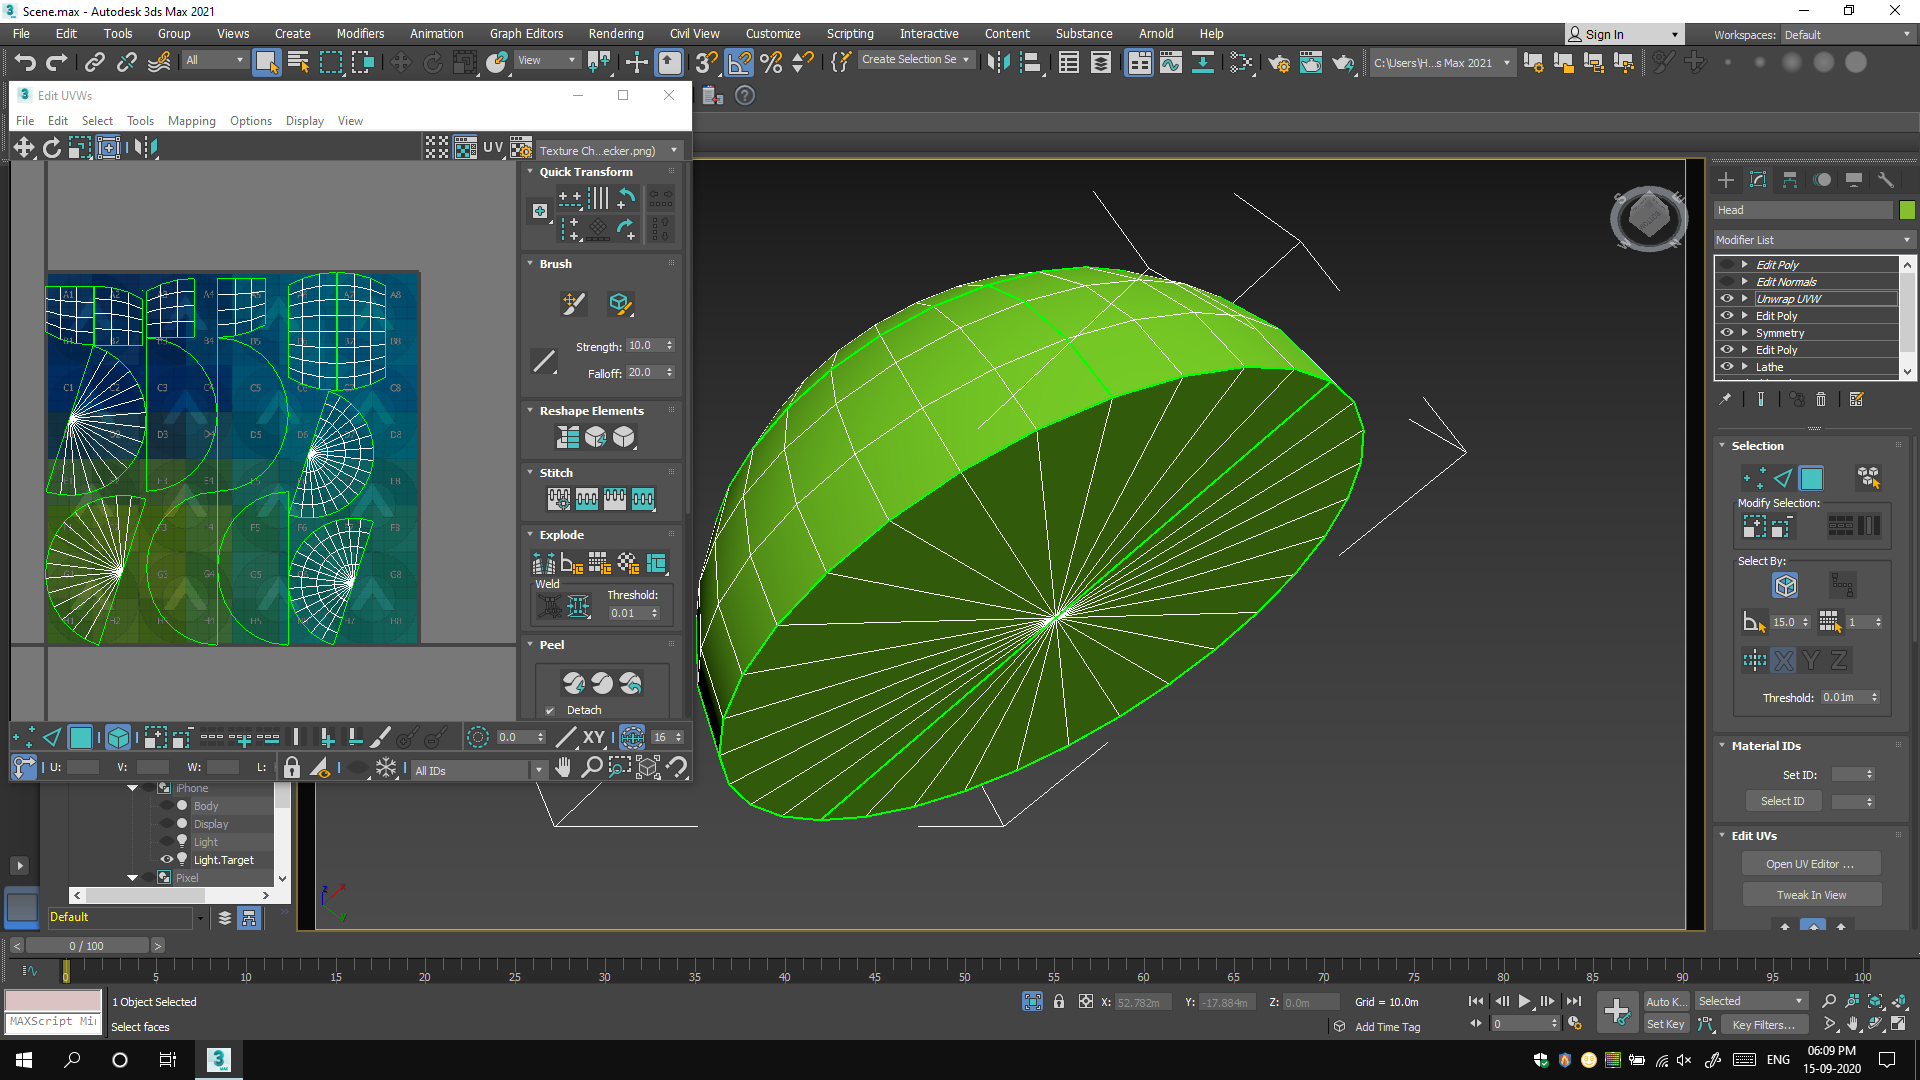Open Windows Start menu
Viewport: 1920px width, 1080px height.
pyautogui.click(x=24, y=1060)
